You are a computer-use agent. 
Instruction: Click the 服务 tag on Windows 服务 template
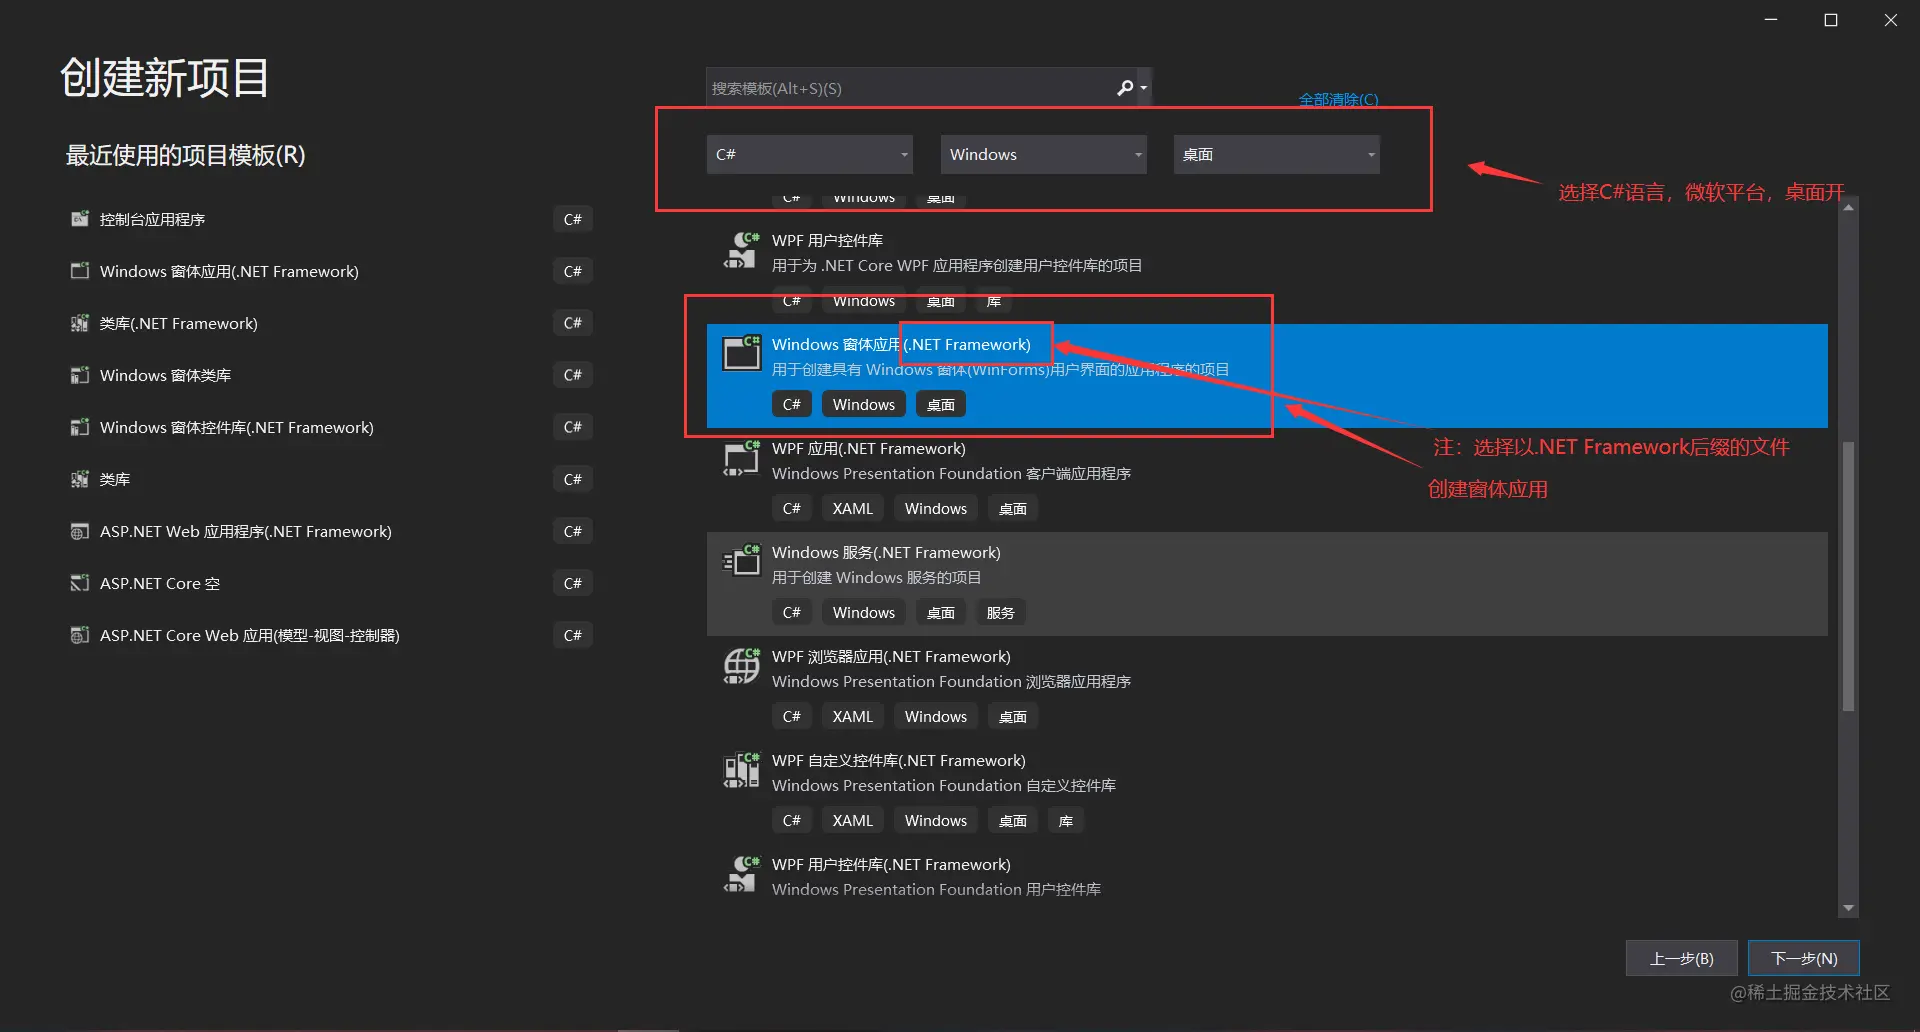(x=1000, y=612)
